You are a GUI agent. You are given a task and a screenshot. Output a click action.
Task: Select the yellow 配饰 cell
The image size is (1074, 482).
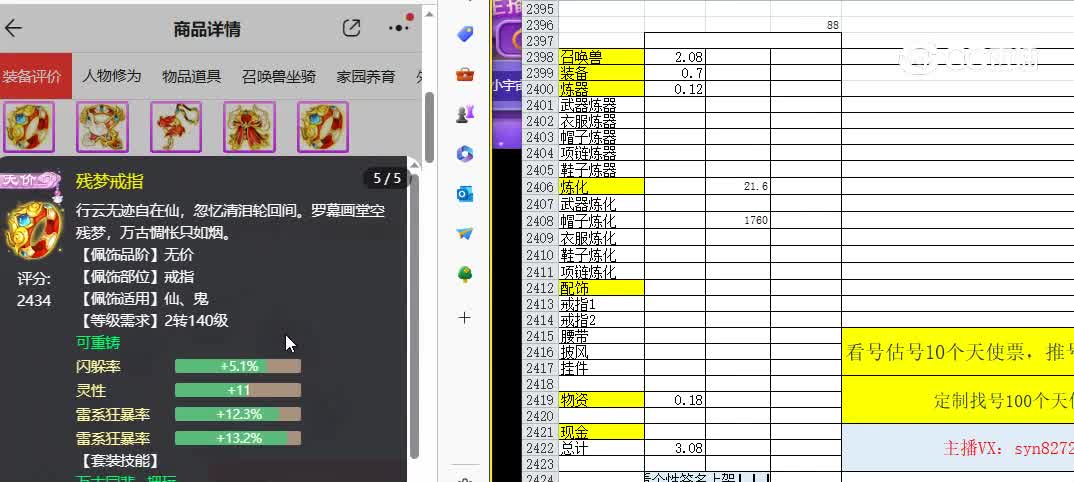tap(601, 289)
